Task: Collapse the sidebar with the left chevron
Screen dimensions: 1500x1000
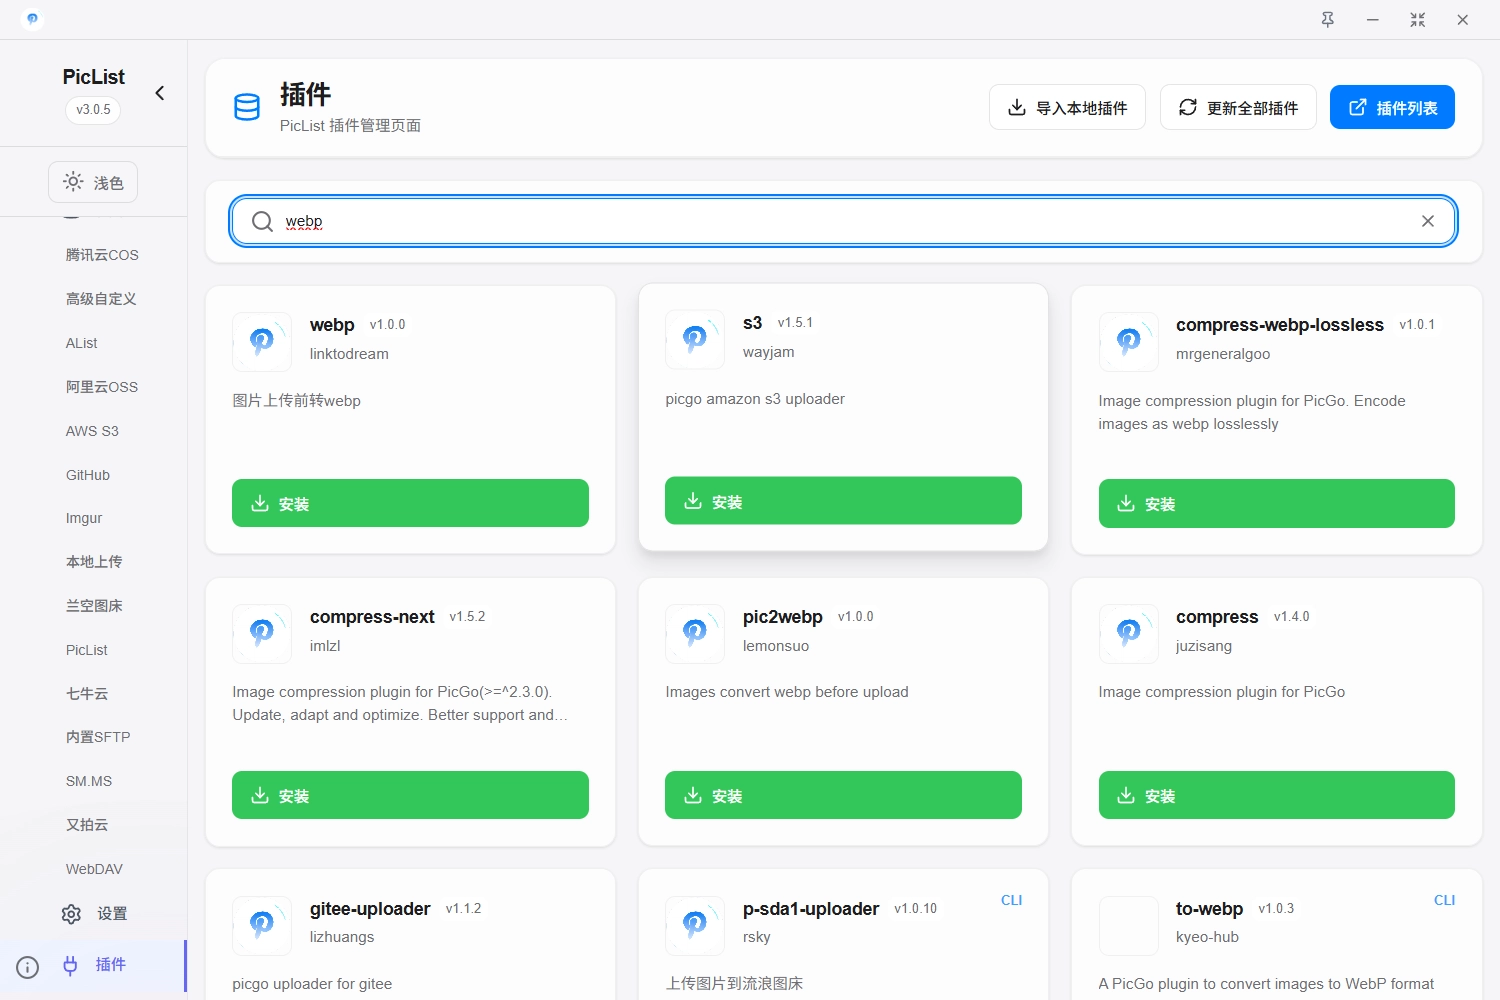Action: click(159, 93)
